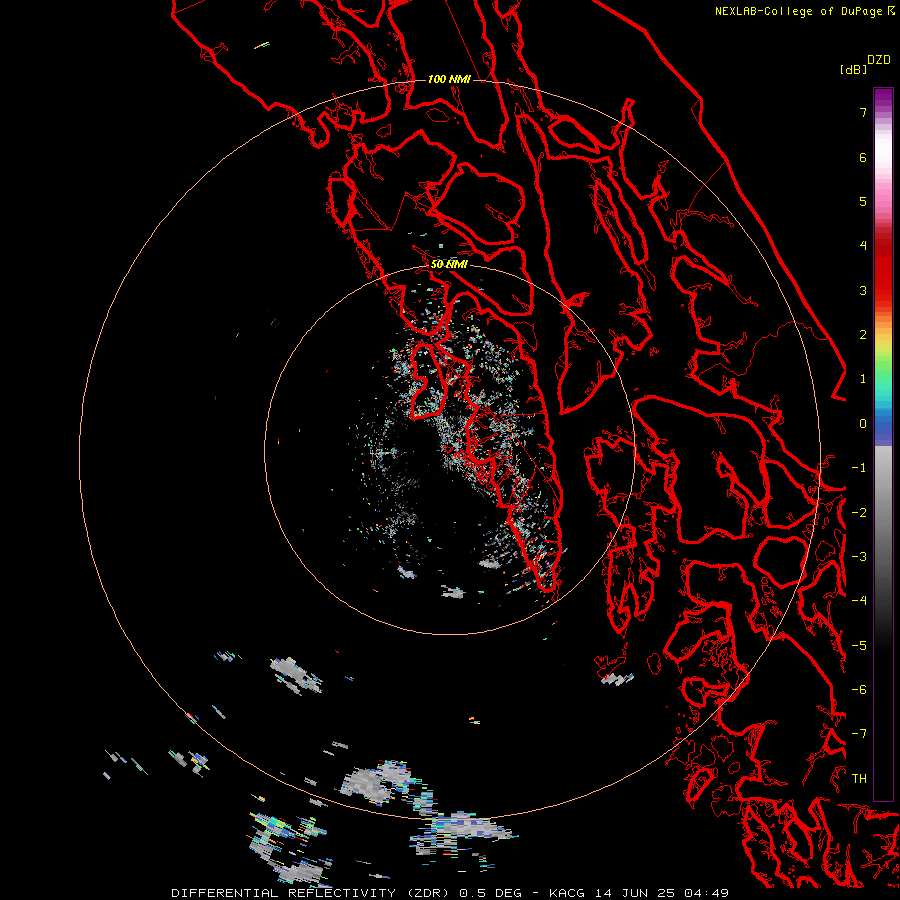Click the -6 value on color scale

859,690
